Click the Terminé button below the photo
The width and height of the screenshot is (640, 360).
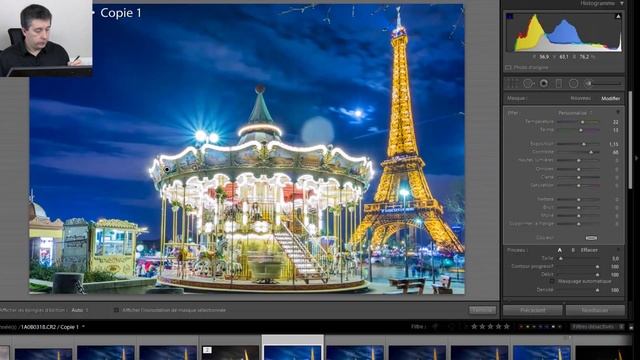(482, 310)
